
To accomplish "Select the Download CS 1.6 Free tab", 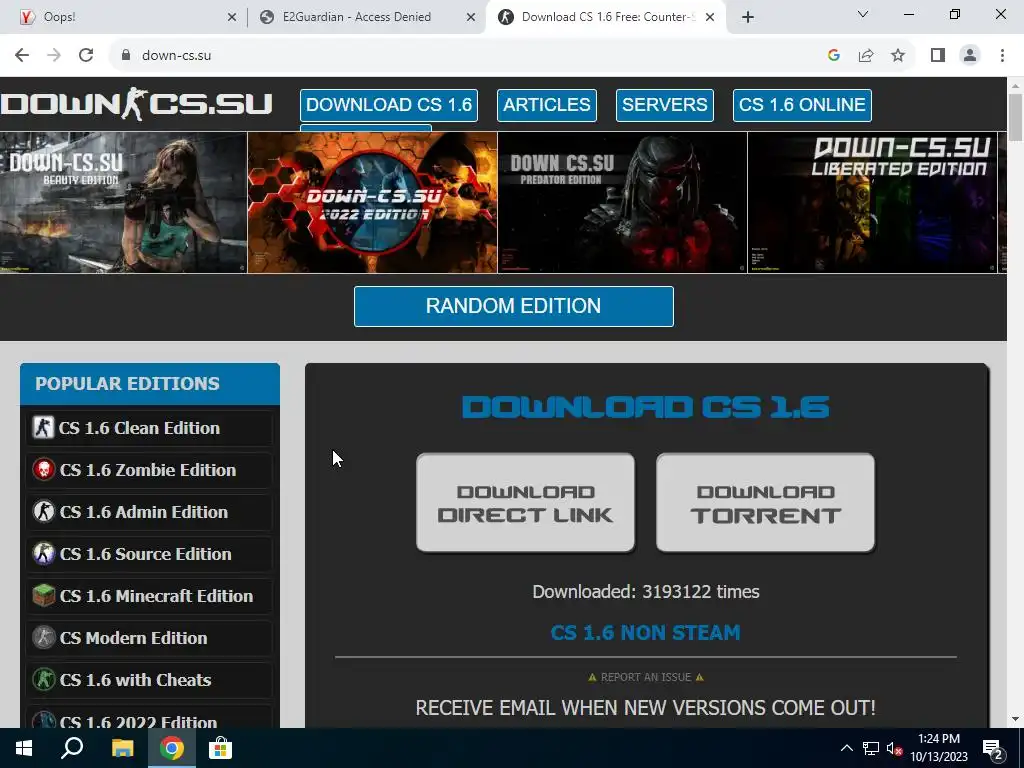I will pyautogui.click(x=604, y=17).
